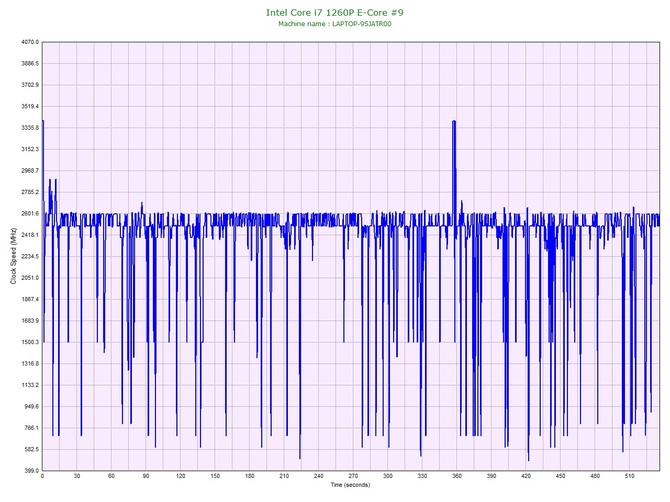This screenshot has width=670, height=502.
Task: Click the 90 seconds x-axis tick label
Action: [146, 476]
